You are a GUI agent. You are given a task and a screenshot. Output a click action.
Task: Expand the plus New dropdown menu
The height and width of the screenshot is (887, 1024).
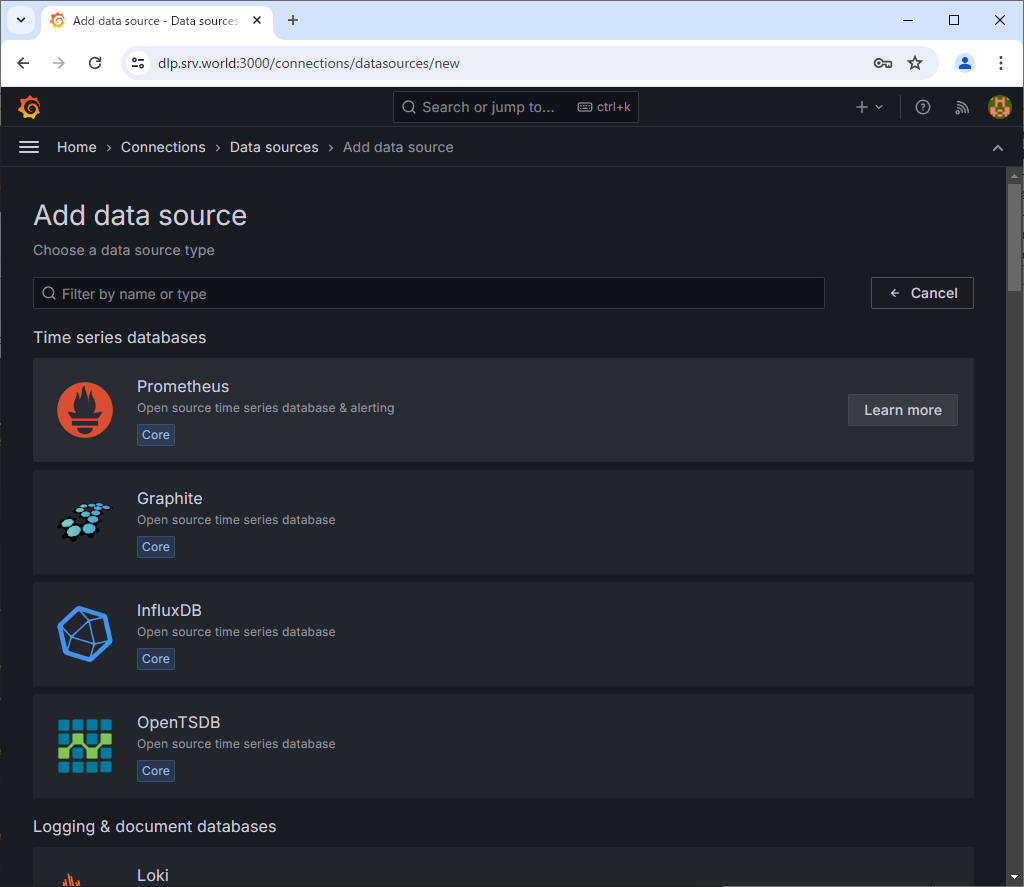tap(869, 107)
